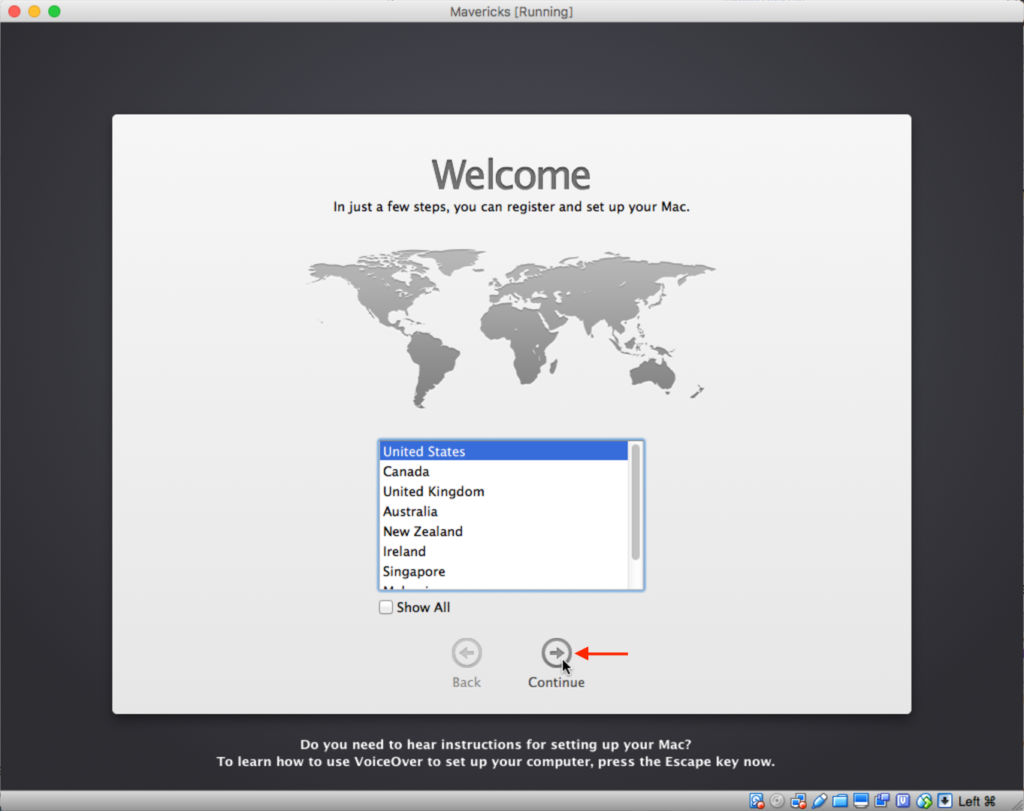The height and width of the screenshot is (811, 1024).
Task: Click the Continue button
Action: click(556, 651)
